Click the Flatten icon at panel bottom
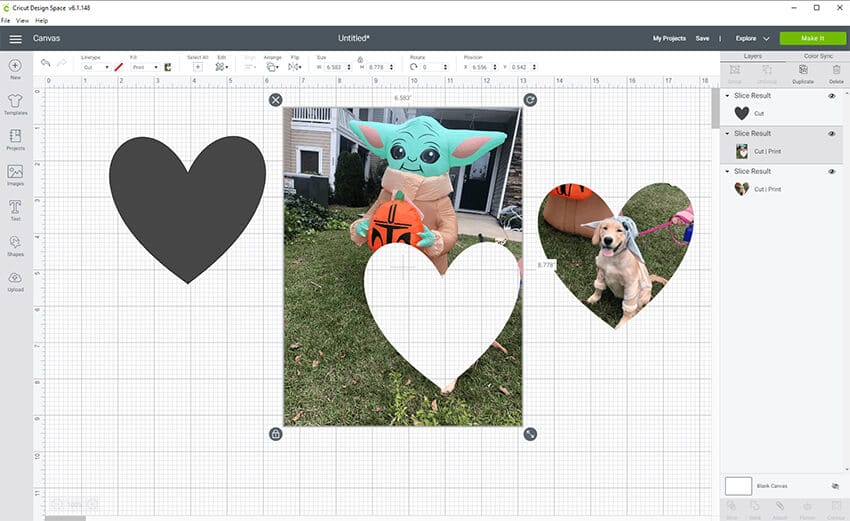Screen dimensions: 850x521 click(x=807, y=506)
